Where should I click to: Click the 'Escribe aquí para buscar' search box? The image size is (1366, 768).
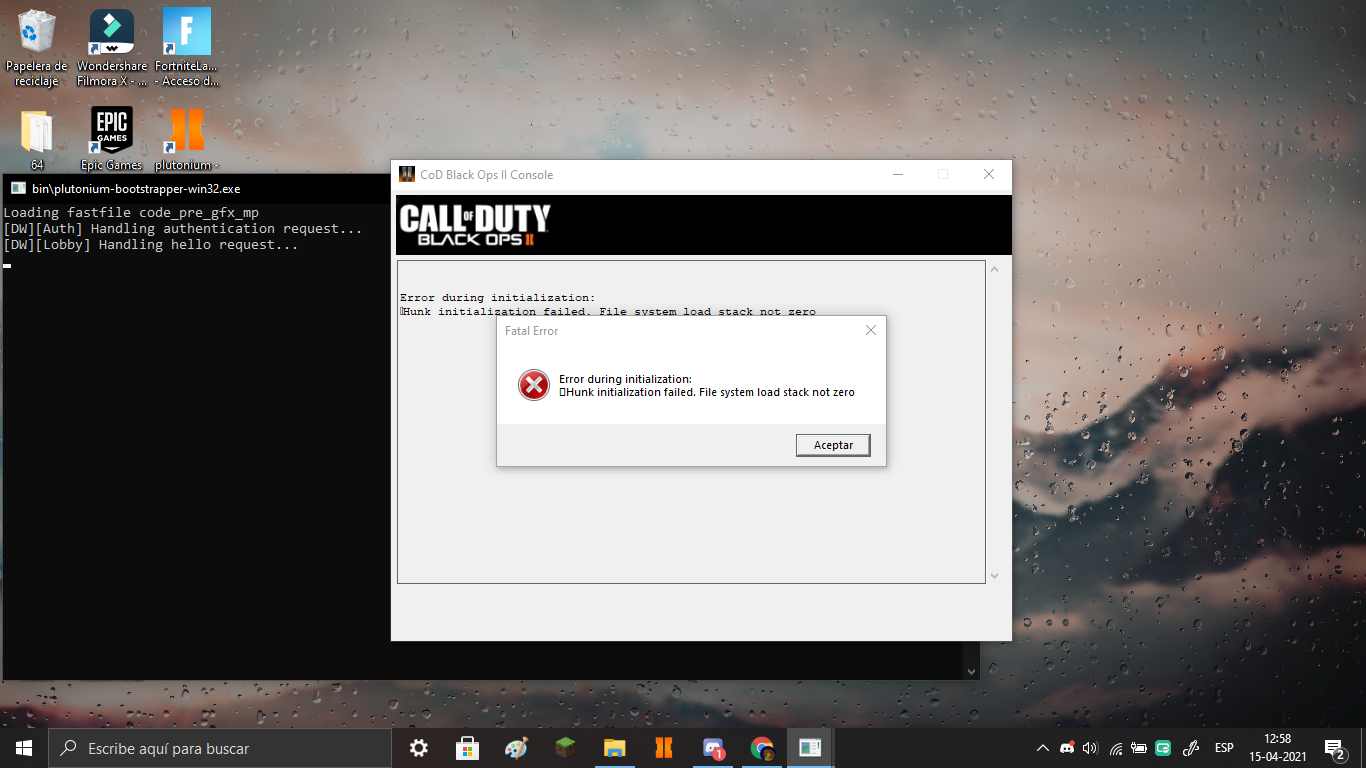tap(220, 748)
